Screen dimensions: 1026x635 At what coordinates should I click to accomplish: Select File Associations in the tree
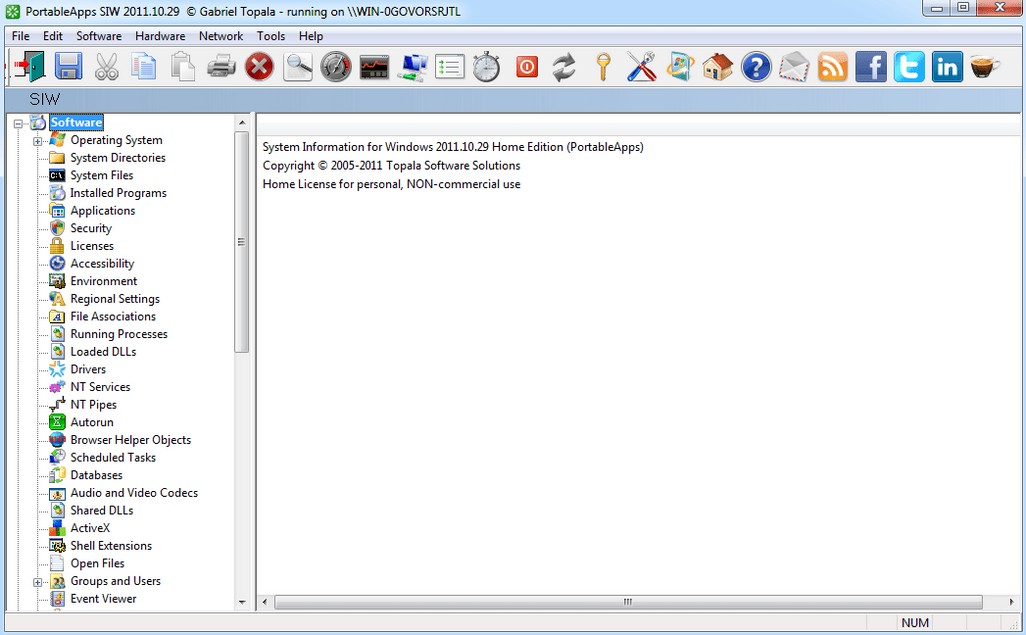[x=113, y=317]
